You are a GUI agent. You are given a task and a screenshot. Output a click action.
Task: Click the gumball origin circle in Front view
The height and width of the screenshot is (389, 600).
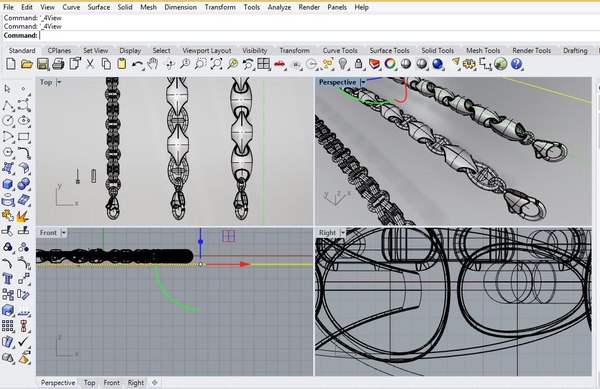pos(201,264)
